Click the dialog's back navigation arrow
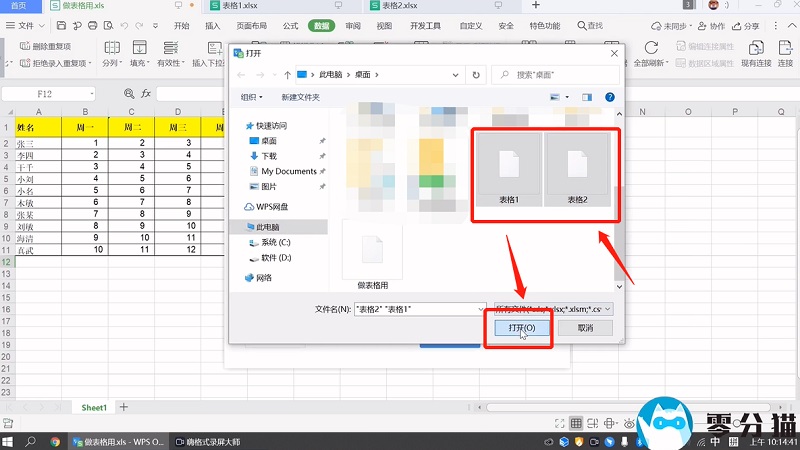Viewport: 800px width, 450px height. [x=242, y=75]
